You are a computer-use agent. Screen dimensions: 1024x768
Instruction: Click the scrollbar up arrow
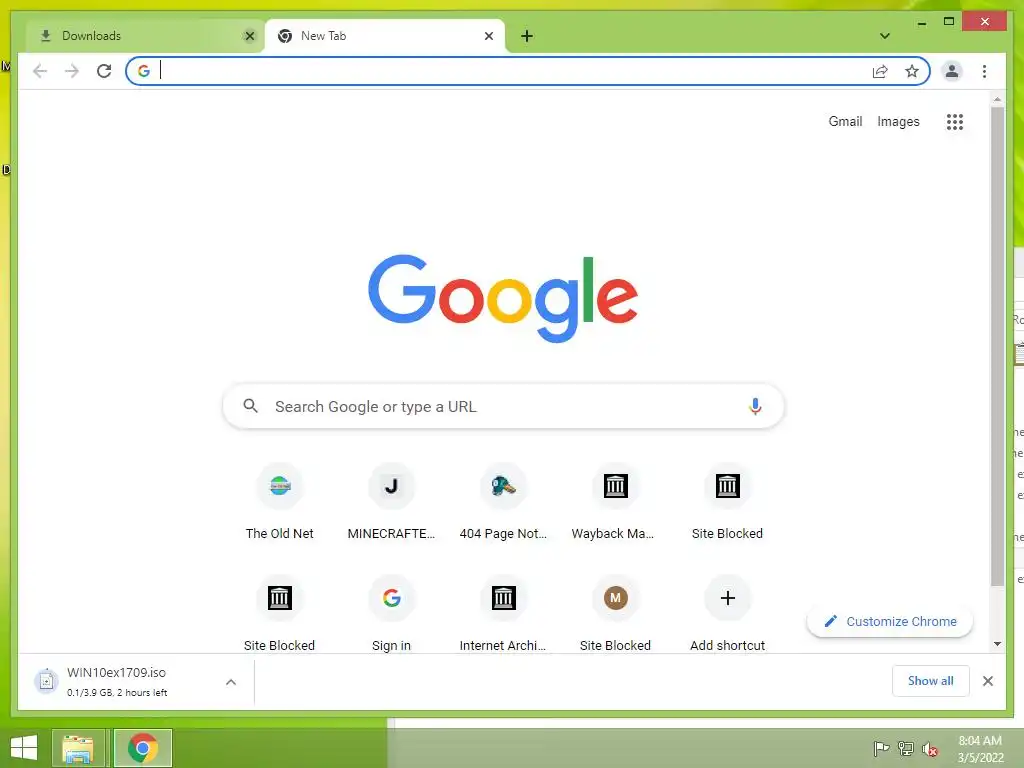(x=997, y=99)
